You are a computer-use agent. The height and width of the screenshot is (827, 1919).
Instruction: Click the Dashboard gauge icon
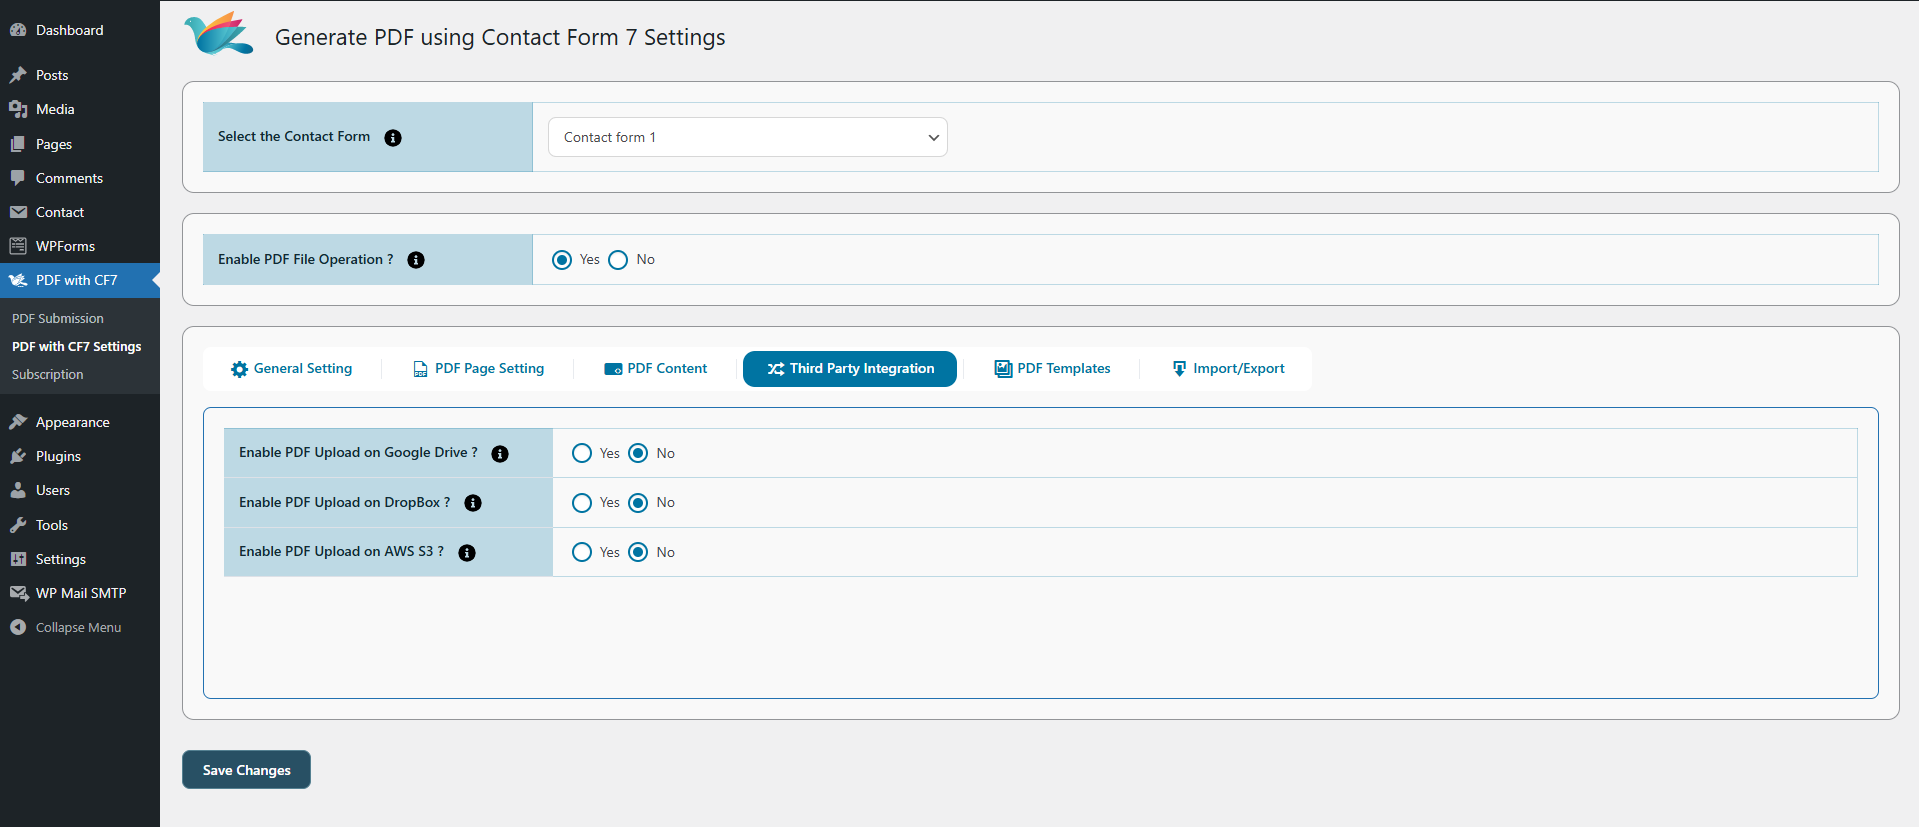pos(18,30)
